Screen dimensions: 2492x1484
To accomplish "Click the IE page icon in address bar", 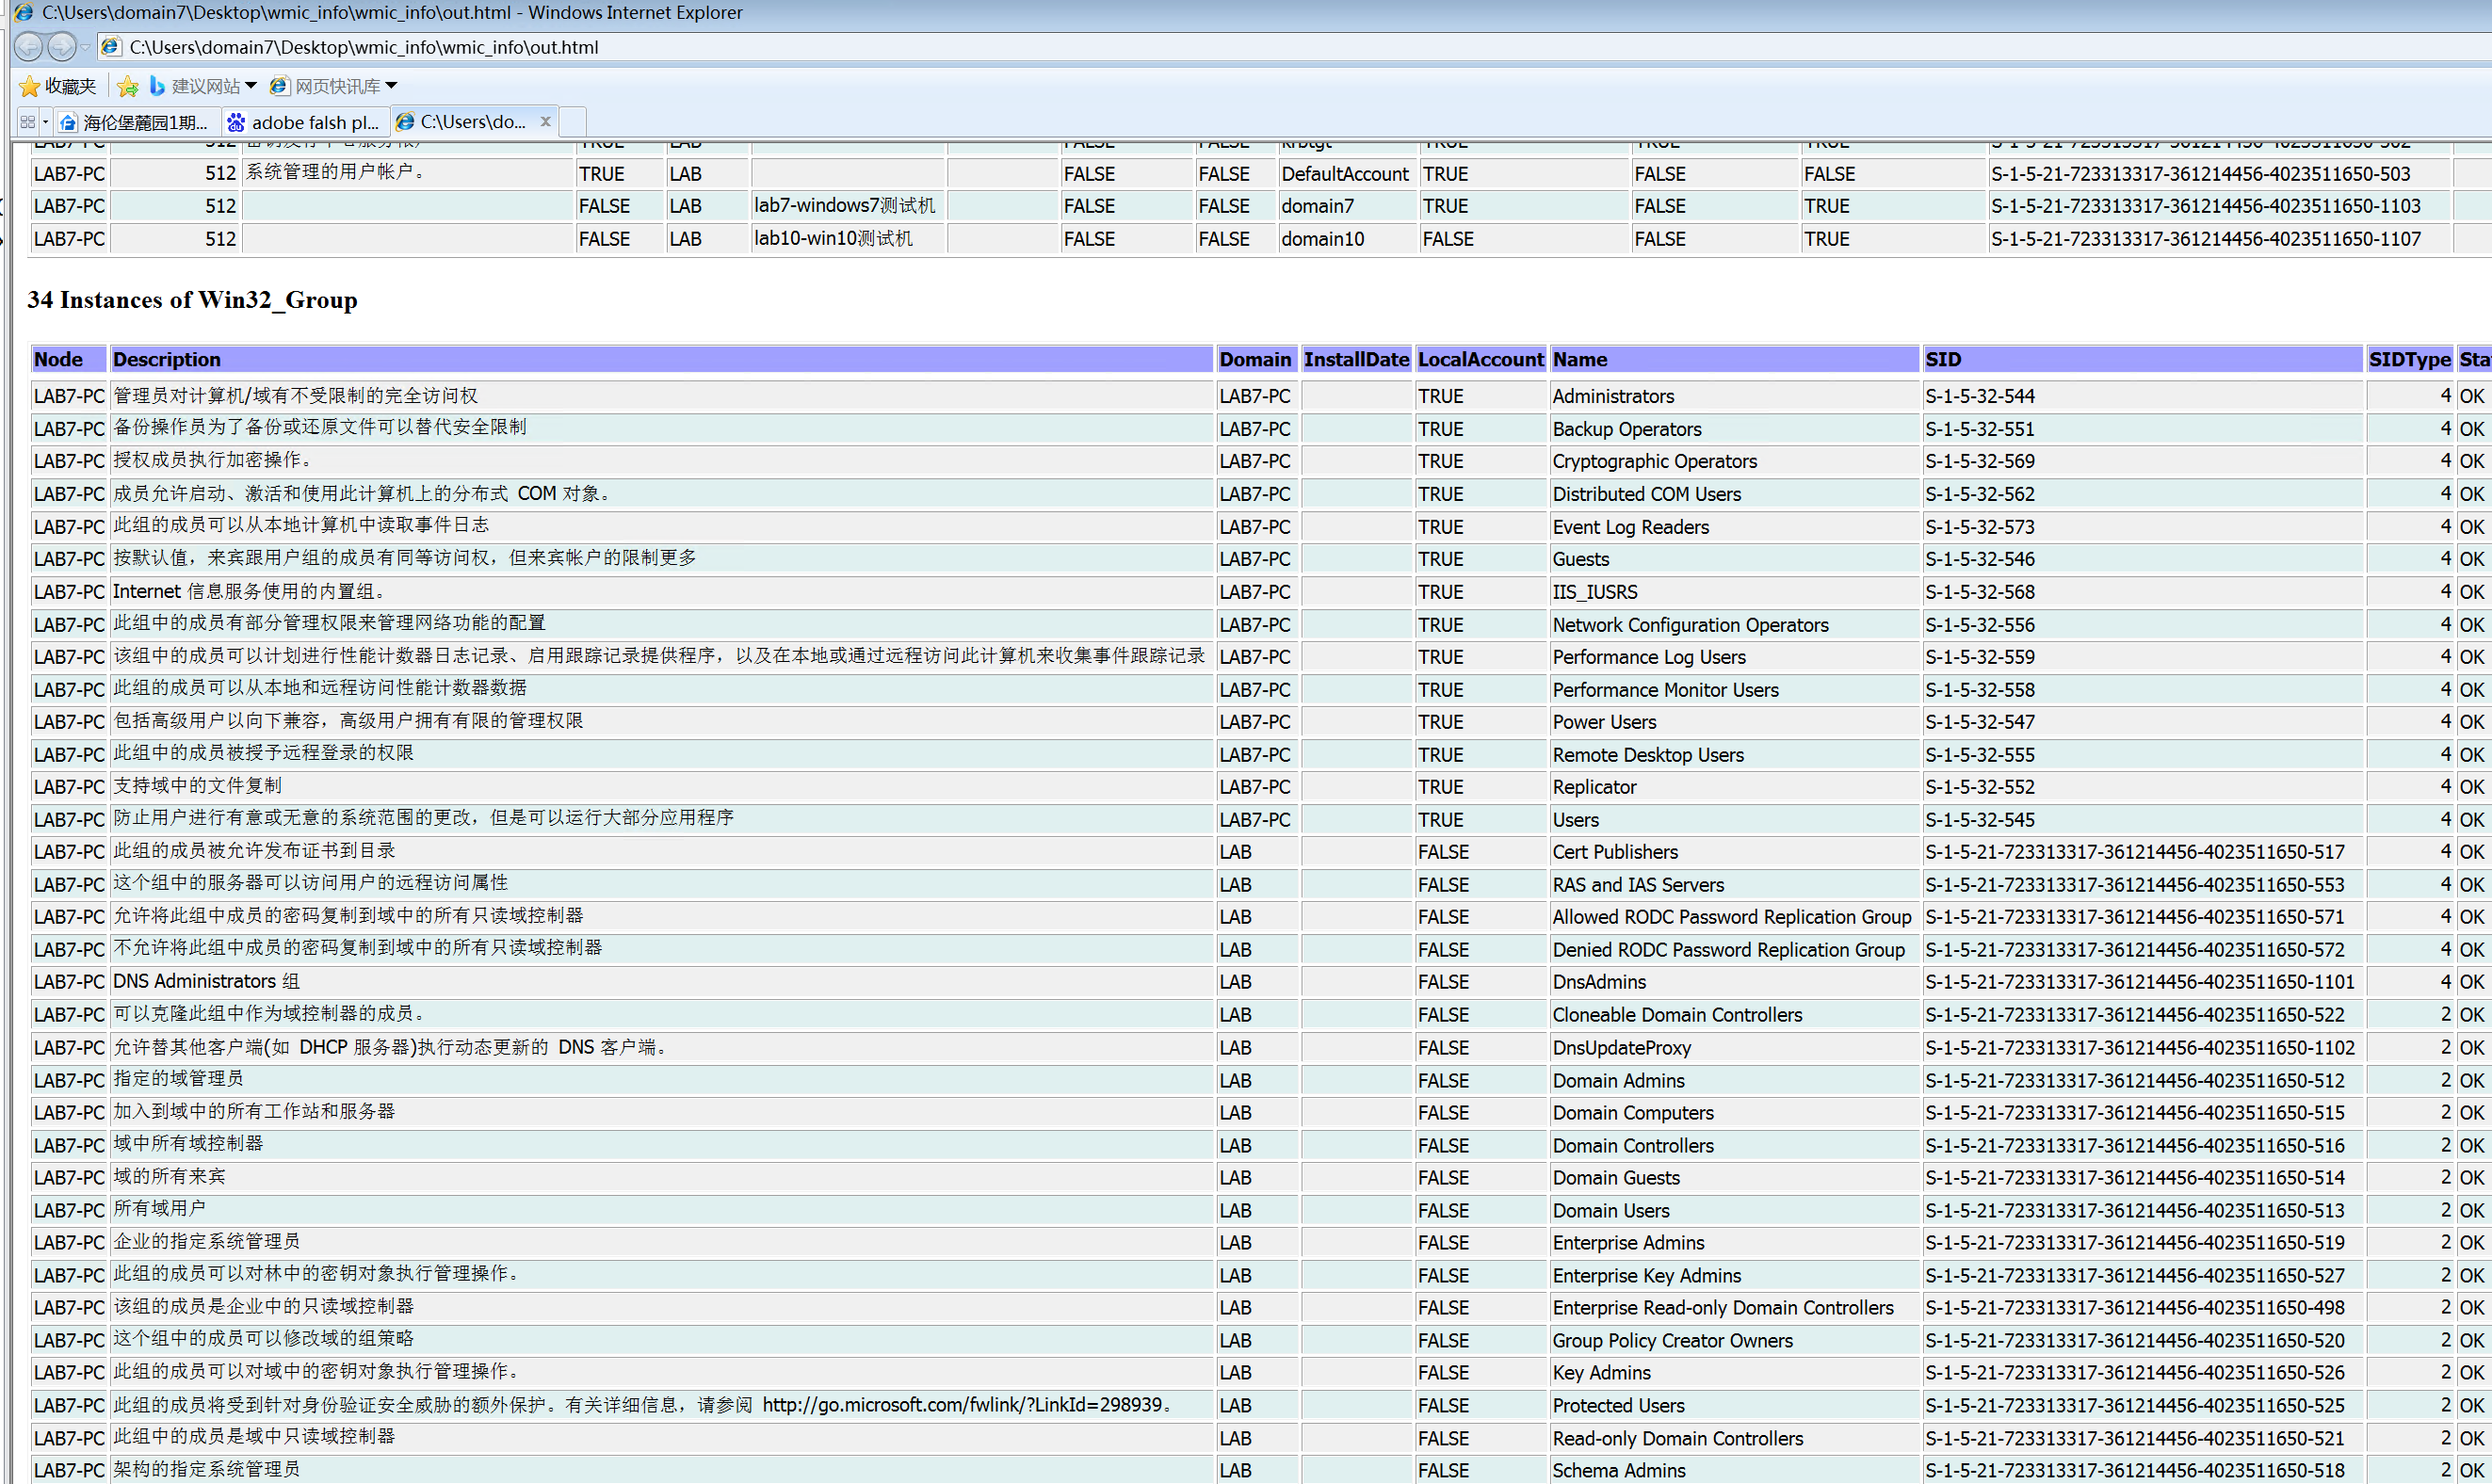I will click(x=111, y=47).
